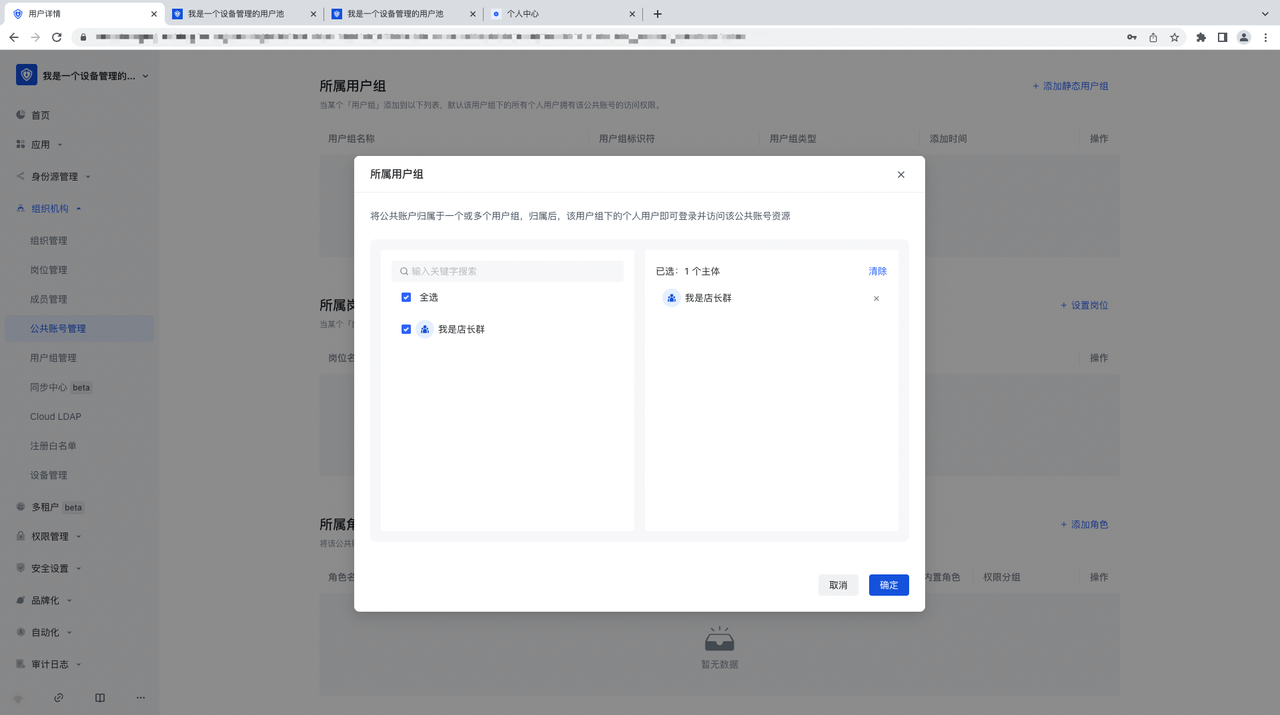
Task: Click 清除 to clear selected subjects
Action: coord(877,271)
